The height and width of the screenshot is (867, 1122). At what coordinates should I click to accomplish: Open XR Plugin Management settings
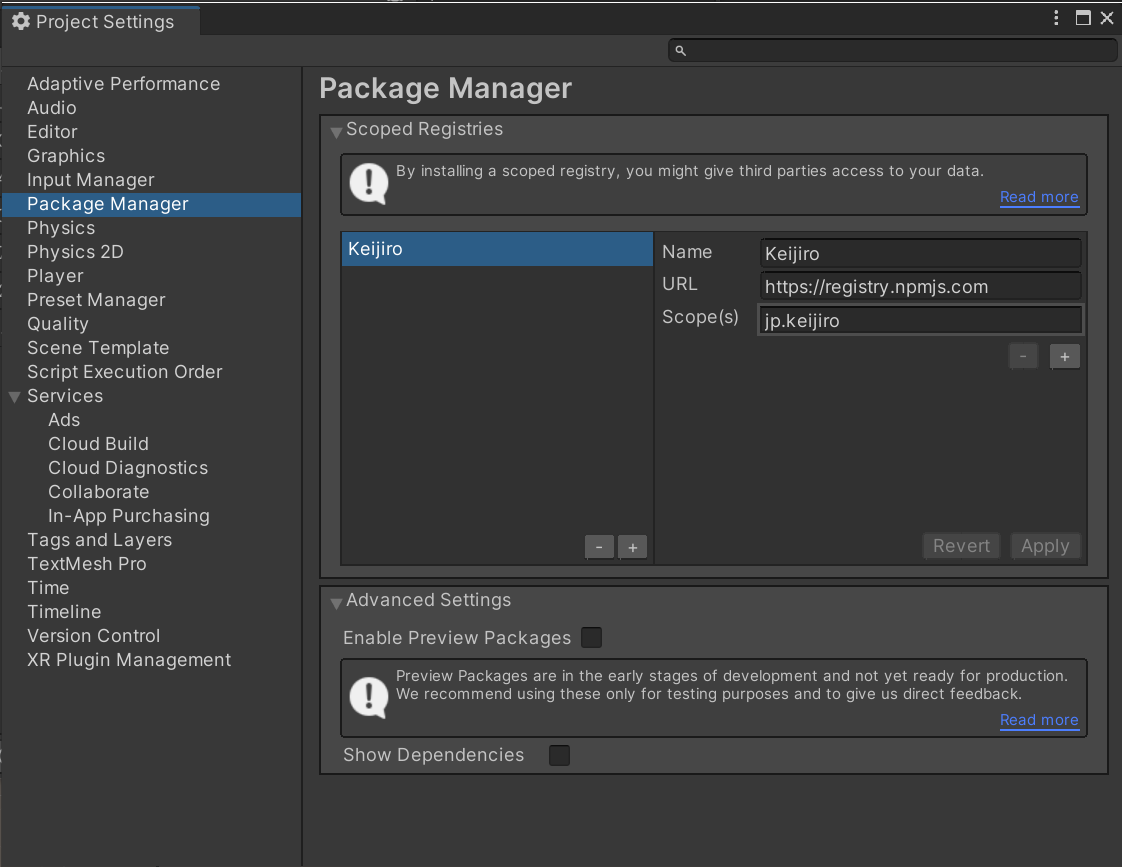(x=129, y=660)
